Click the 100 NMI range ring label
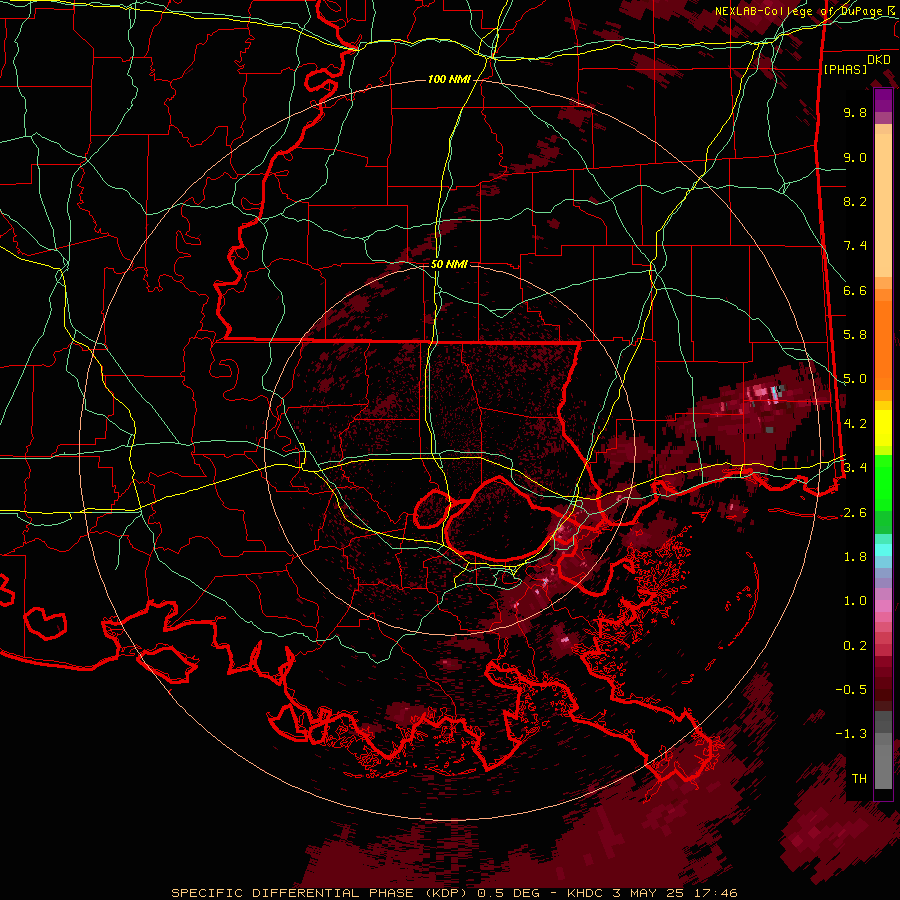900x900 pixels. [x=449, y=79]
